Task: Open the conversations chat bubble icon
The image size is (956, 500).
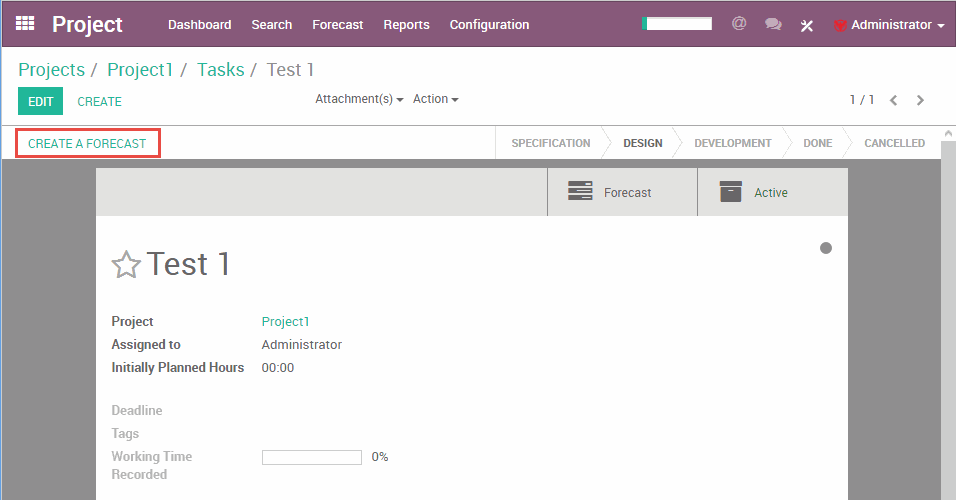Action: coord(773,24)
